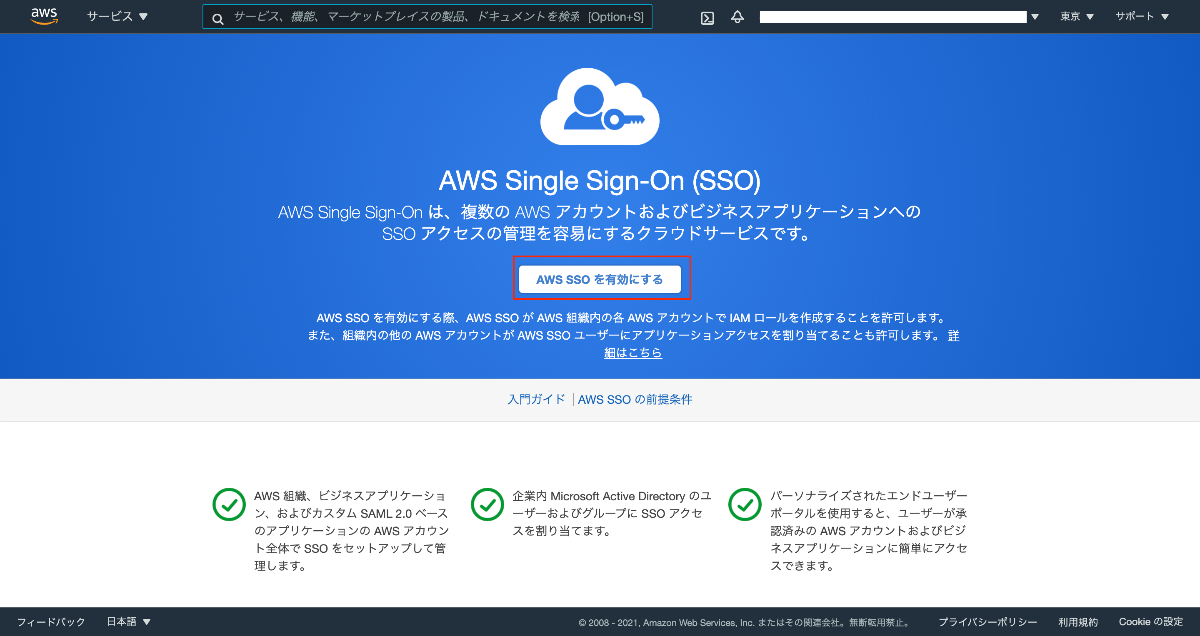Click the copyright Amazon Web Services text

744,623
